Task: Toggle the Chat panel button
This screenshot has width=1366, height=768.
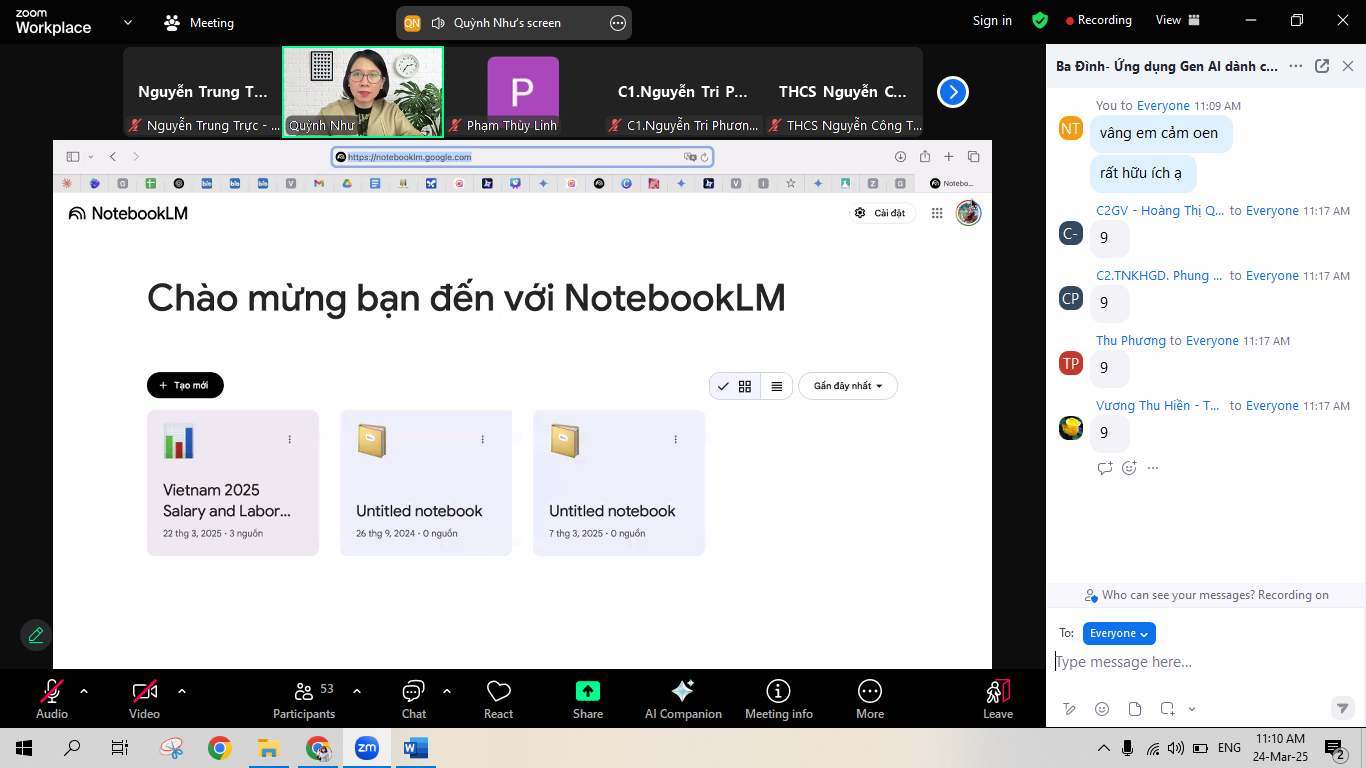Action: (x=413, y=692)
